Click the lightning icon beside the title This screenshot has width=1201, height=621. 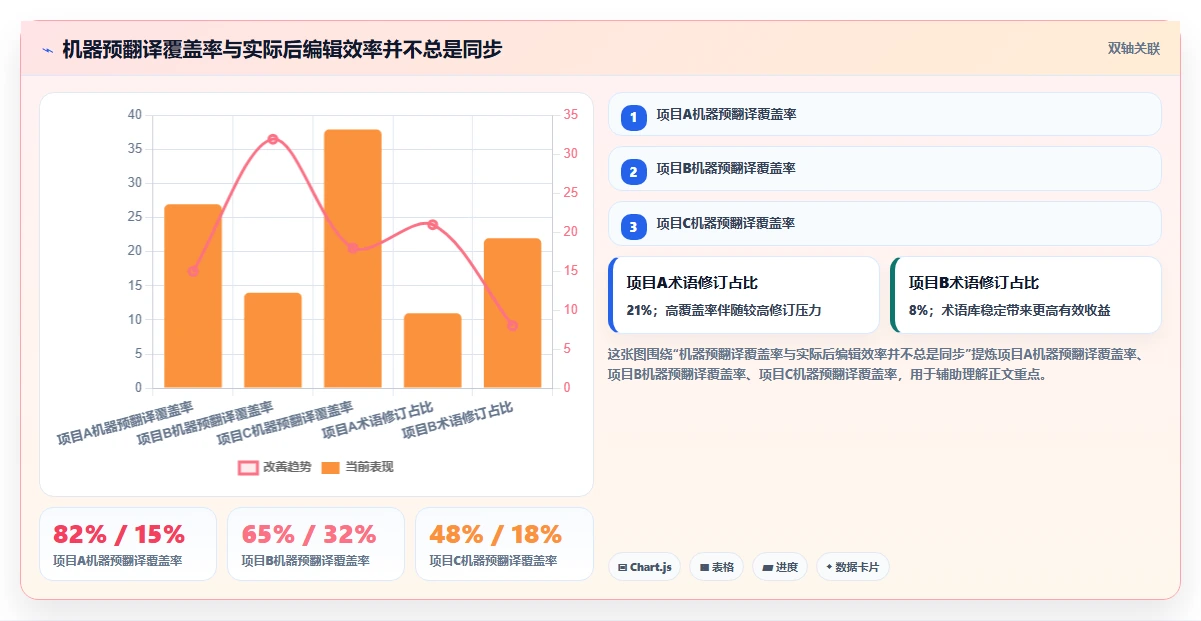pos(47,49)
